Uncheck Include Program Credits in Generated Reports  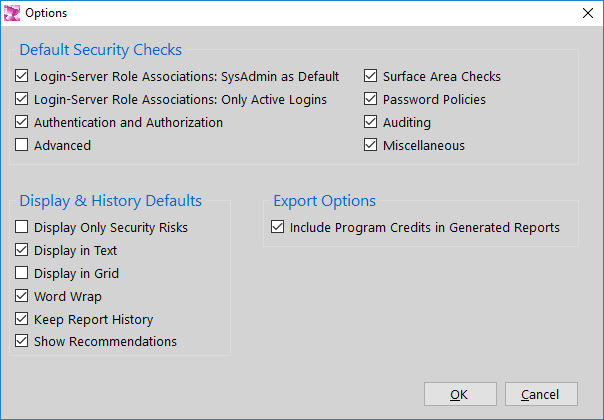(277, 227)
